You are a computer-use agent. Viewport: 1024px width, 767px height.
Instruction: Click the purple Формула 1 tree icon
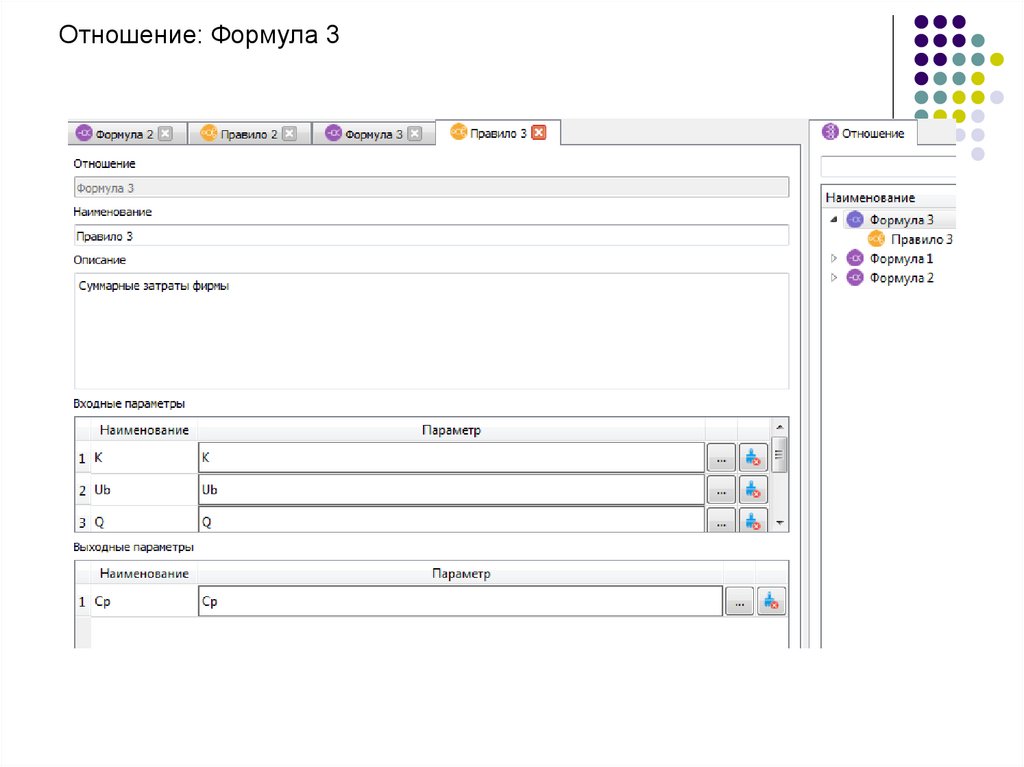point(855,258)
